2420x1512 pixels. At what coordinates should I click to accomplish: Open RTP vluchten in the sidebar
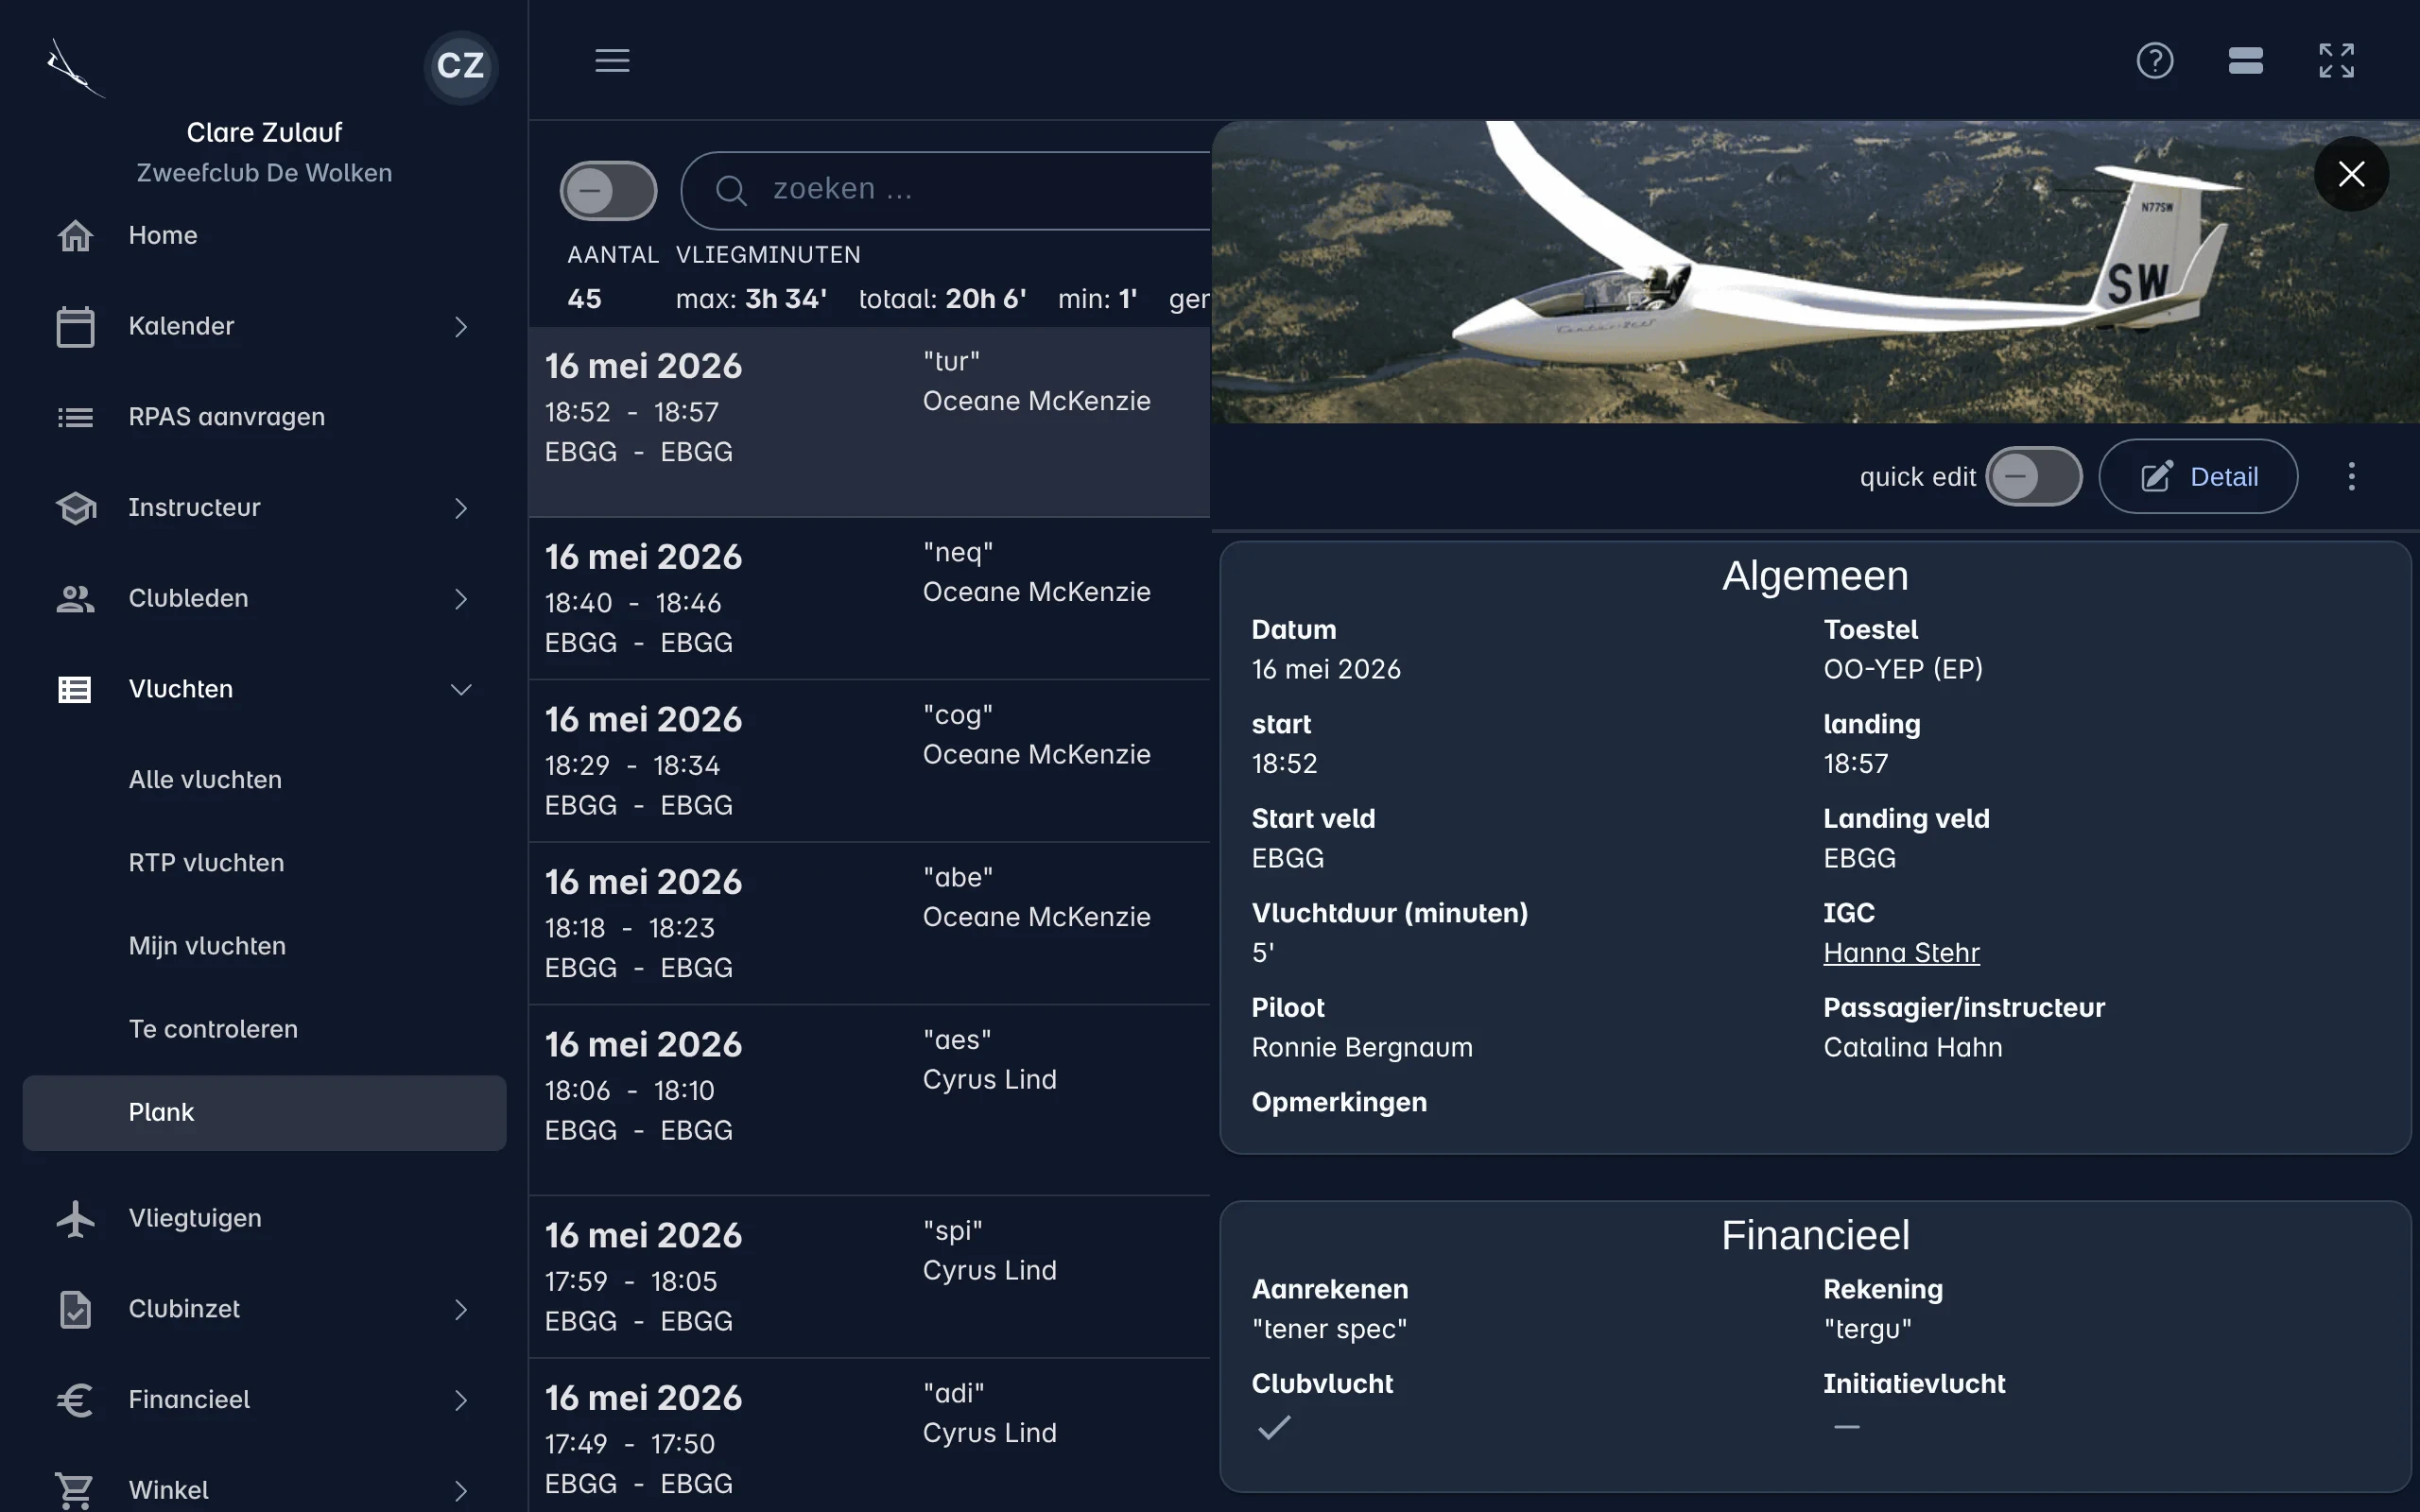264,863
